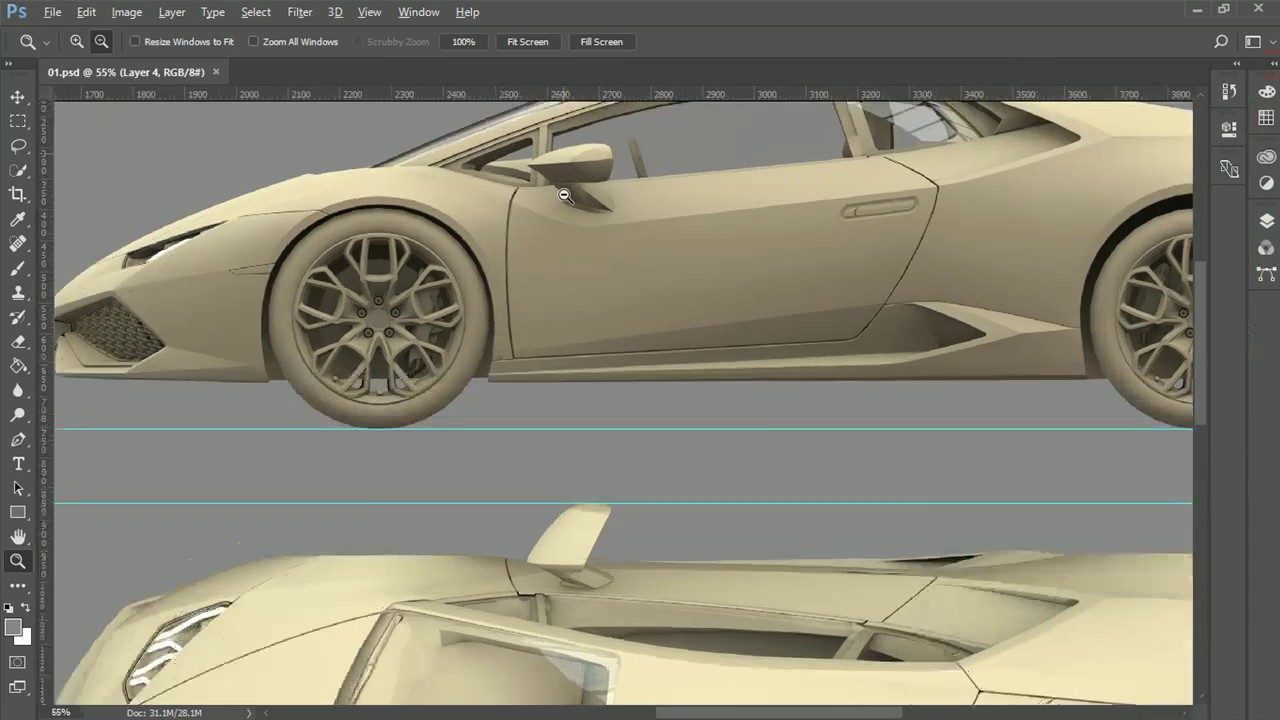The image size is (1280, 720).
Task: Select the Clone Stamp tool
Action: click(18, 293)
